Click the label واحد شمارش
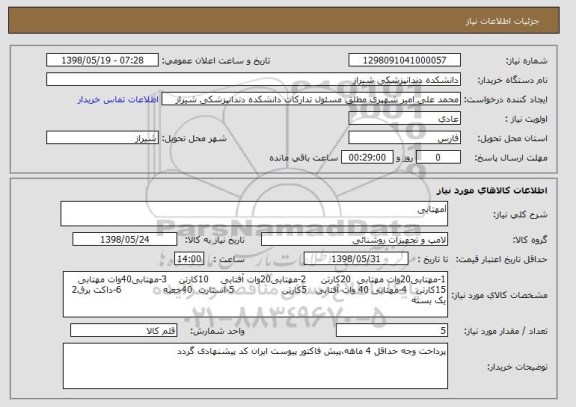The height and width of the screenshot is (407, 576). point(217,331)
